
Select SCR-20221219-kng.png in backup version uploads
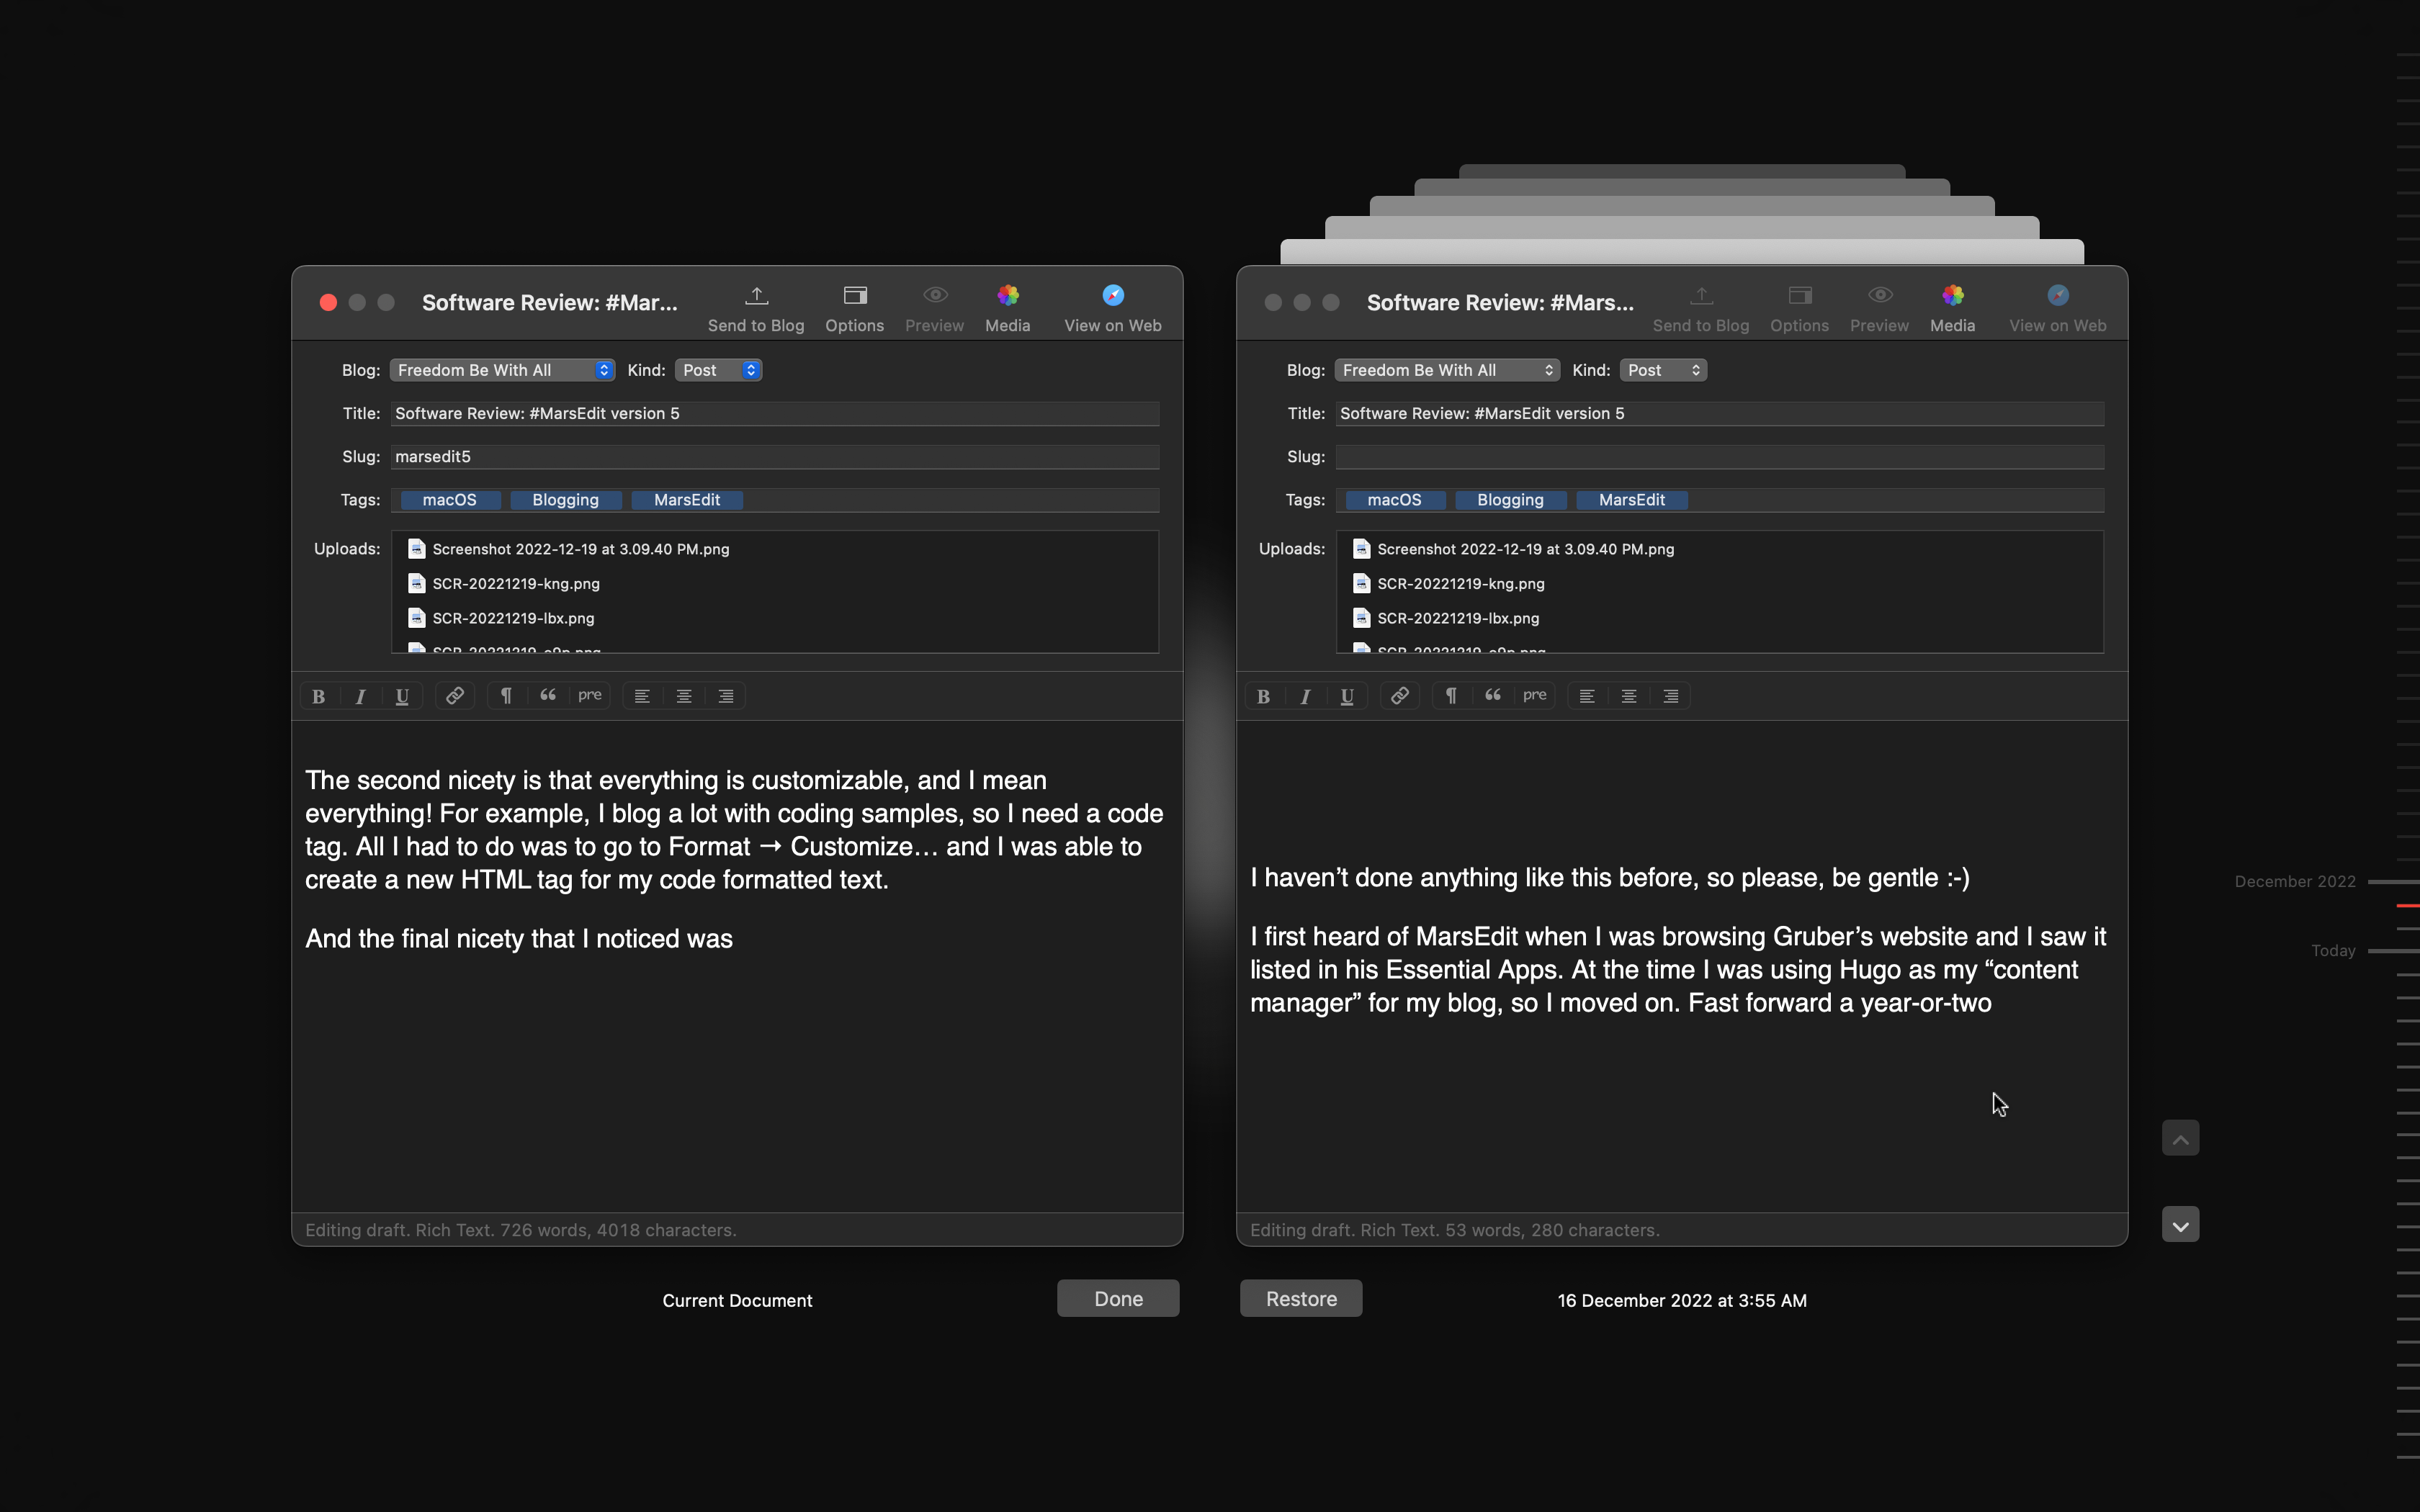click(1449, 584)
